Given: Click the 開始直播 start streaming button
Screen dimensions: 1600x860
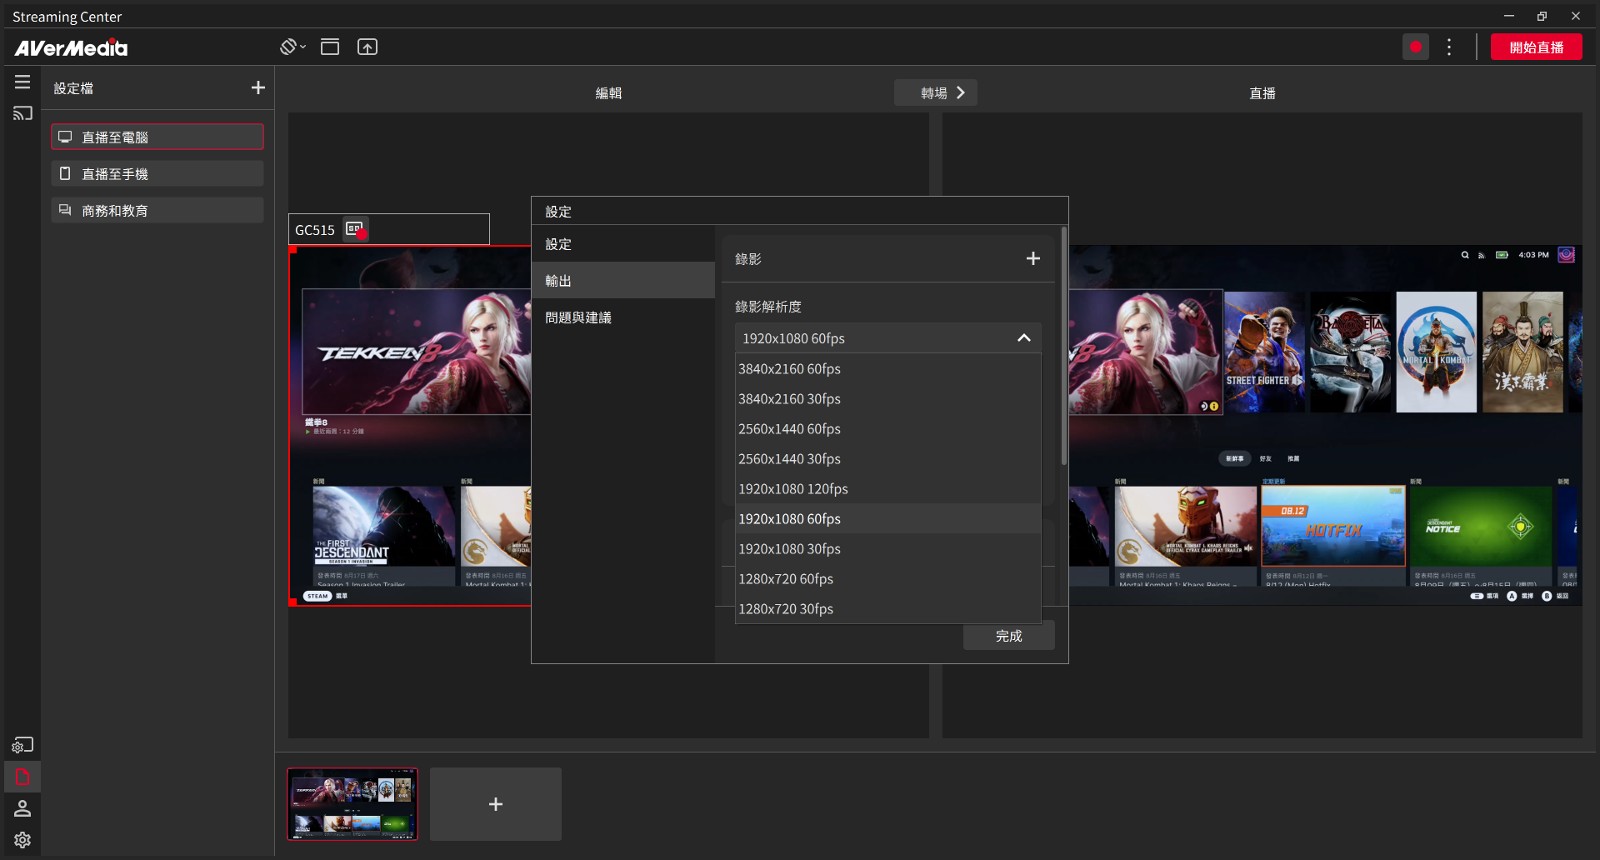Looking at the screenshot, I should [1536, 47].
